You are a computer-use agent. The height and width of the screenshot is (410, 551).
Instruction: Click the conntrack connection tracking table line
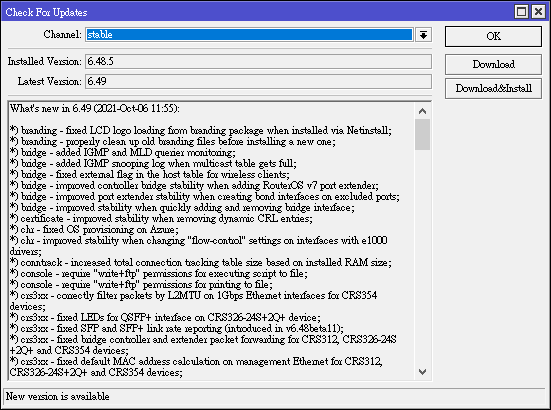click(201, 262)
